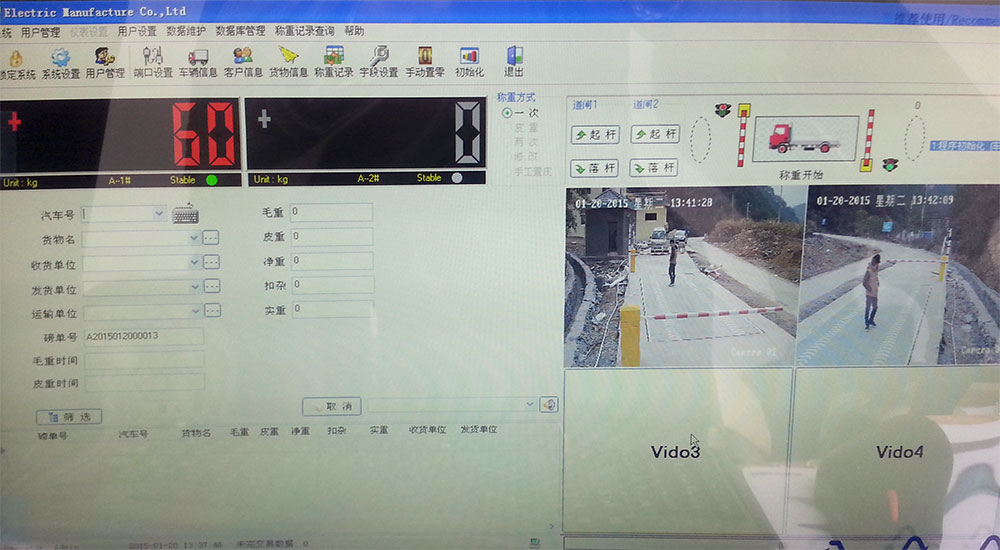Select the 一次 weighing mode radio button
This screenshot has height=550, width=1000.
click(x=507, y=113)
